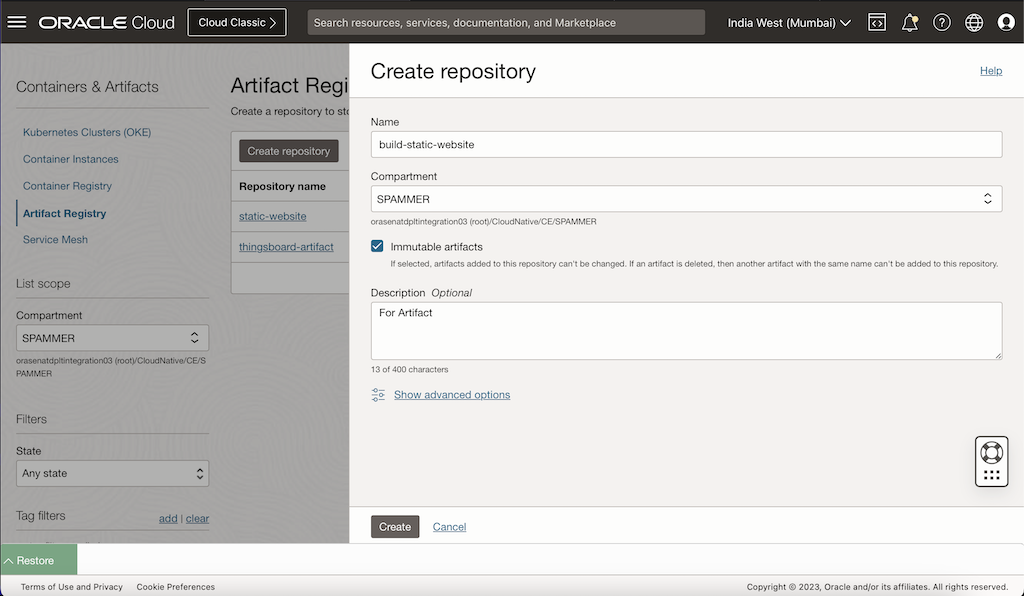
Task: Click the life buoy support icon
Action: [x=991, y=452]
